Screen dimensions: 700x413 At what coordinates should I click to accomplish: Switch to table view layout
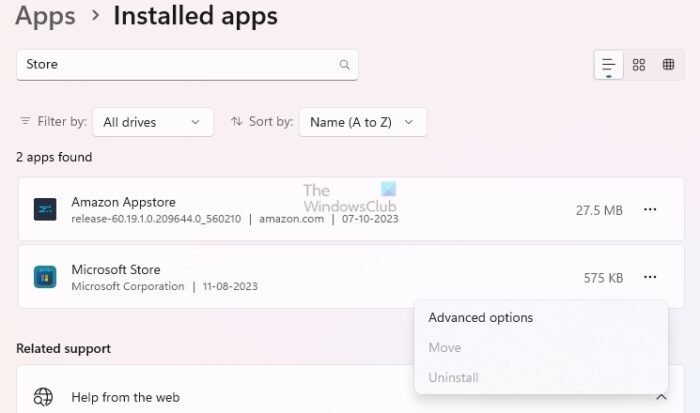669,65
